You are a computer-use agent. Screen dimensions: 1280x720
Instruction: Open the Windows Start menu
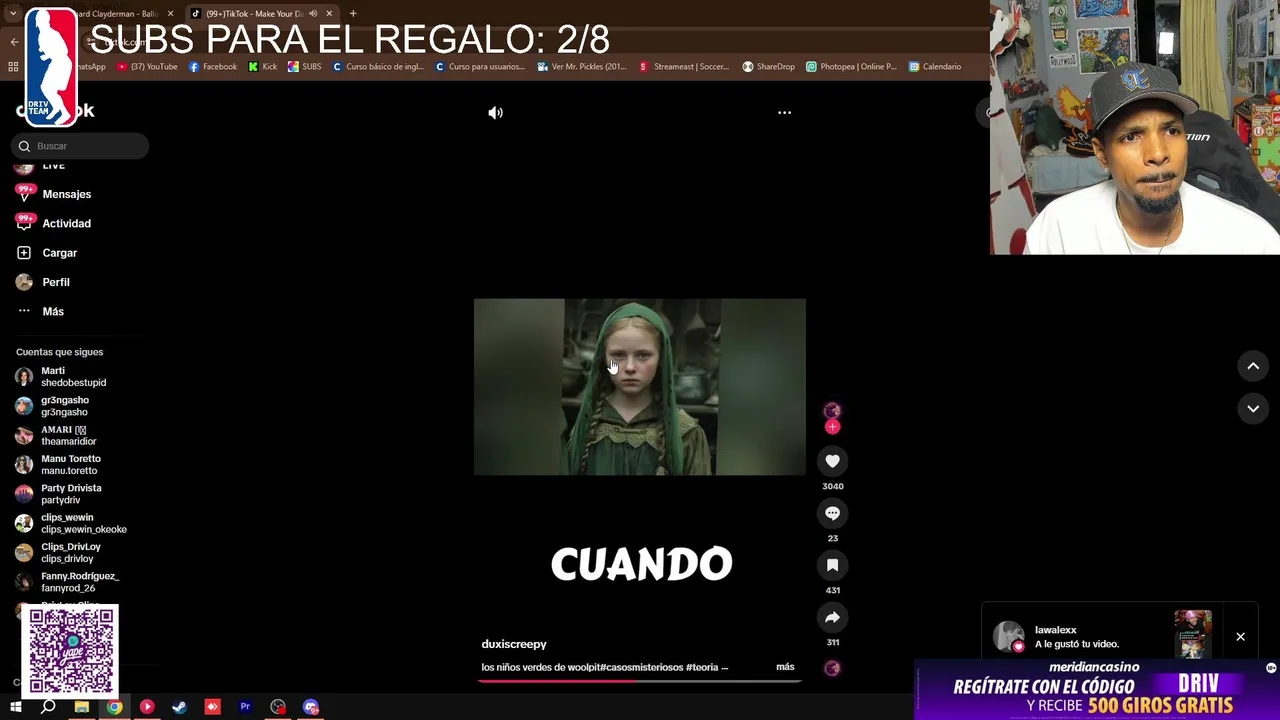(15, 707)
